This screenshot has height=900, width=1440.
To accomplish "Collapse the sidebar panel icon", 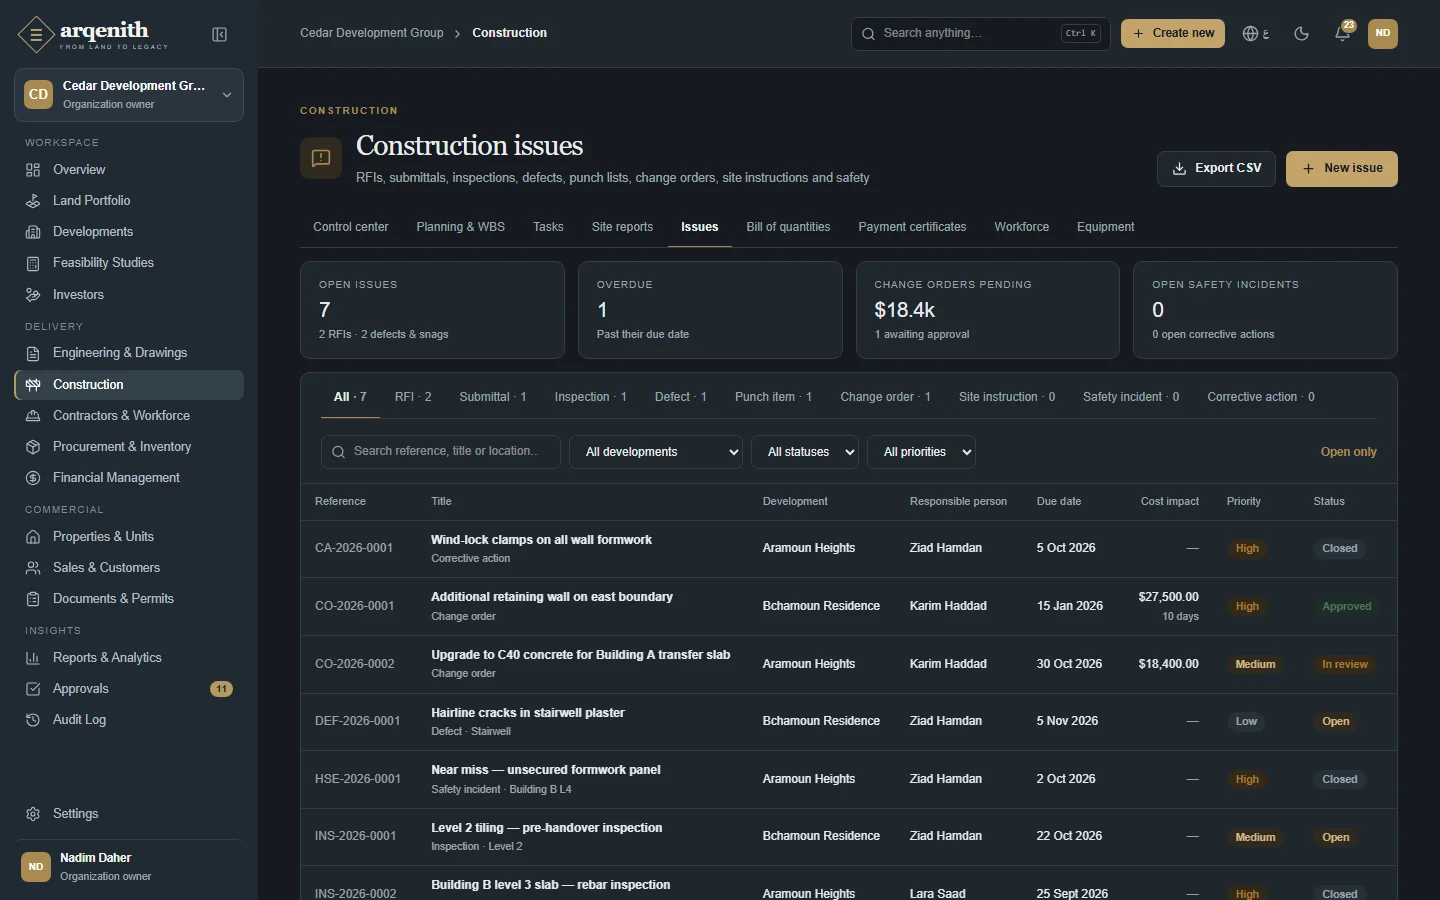I will click(x=220, y=35).
